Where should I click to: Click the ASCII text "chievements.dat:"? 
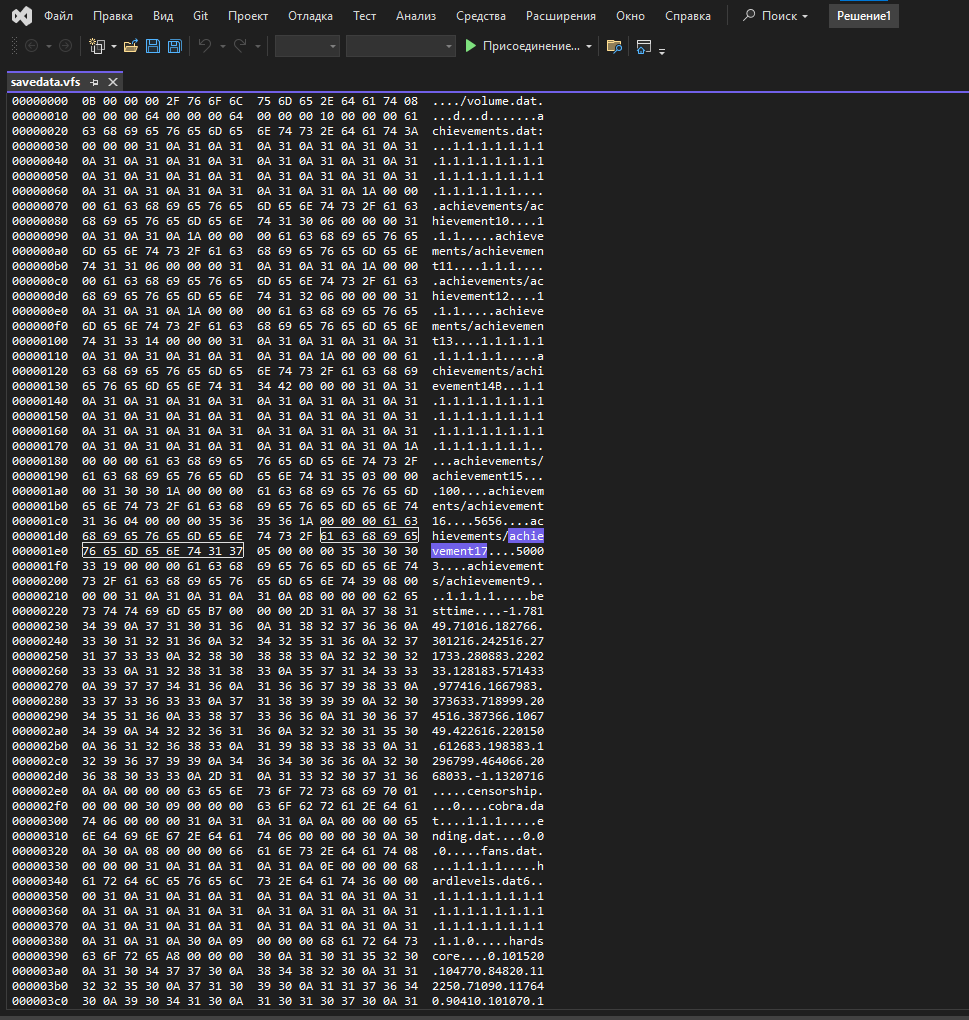(488, 131)
